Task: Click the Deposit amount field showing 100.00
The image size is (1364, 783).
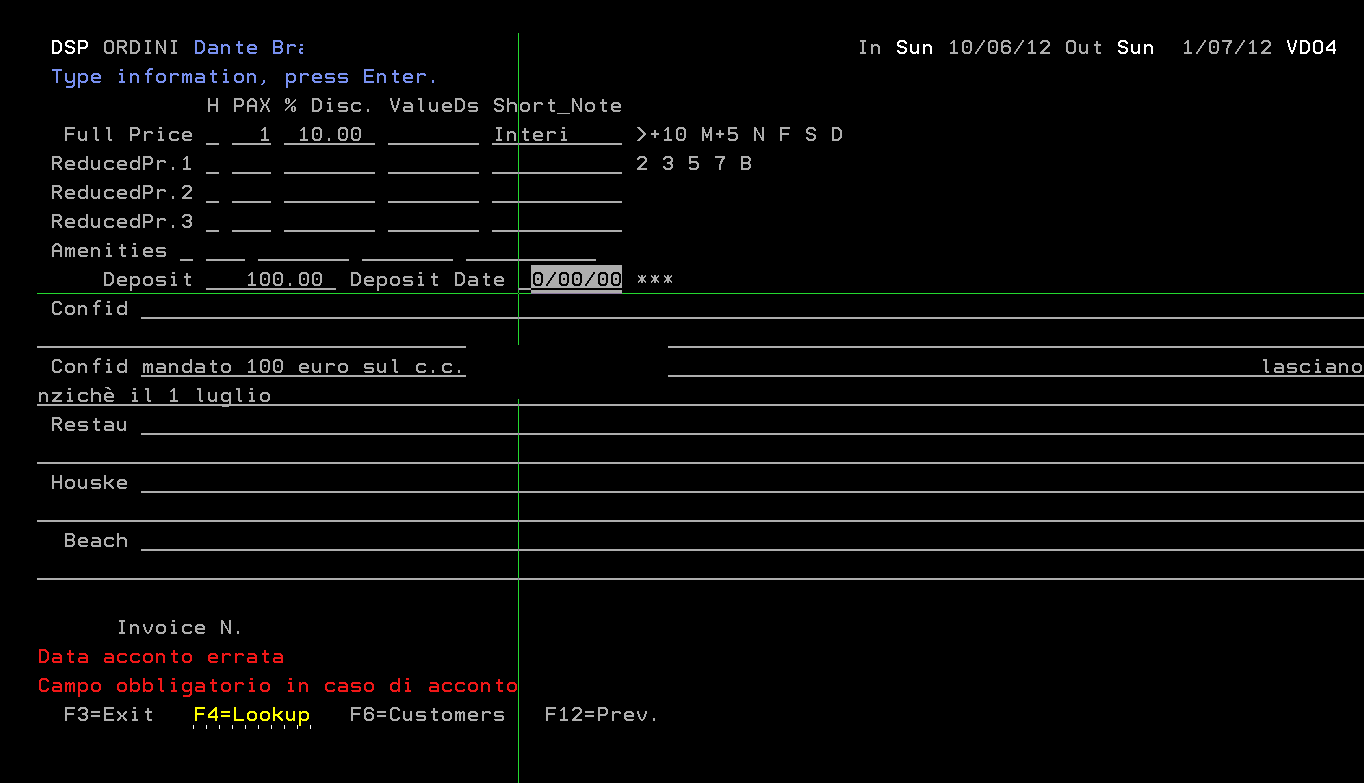Action: [270, 279]
